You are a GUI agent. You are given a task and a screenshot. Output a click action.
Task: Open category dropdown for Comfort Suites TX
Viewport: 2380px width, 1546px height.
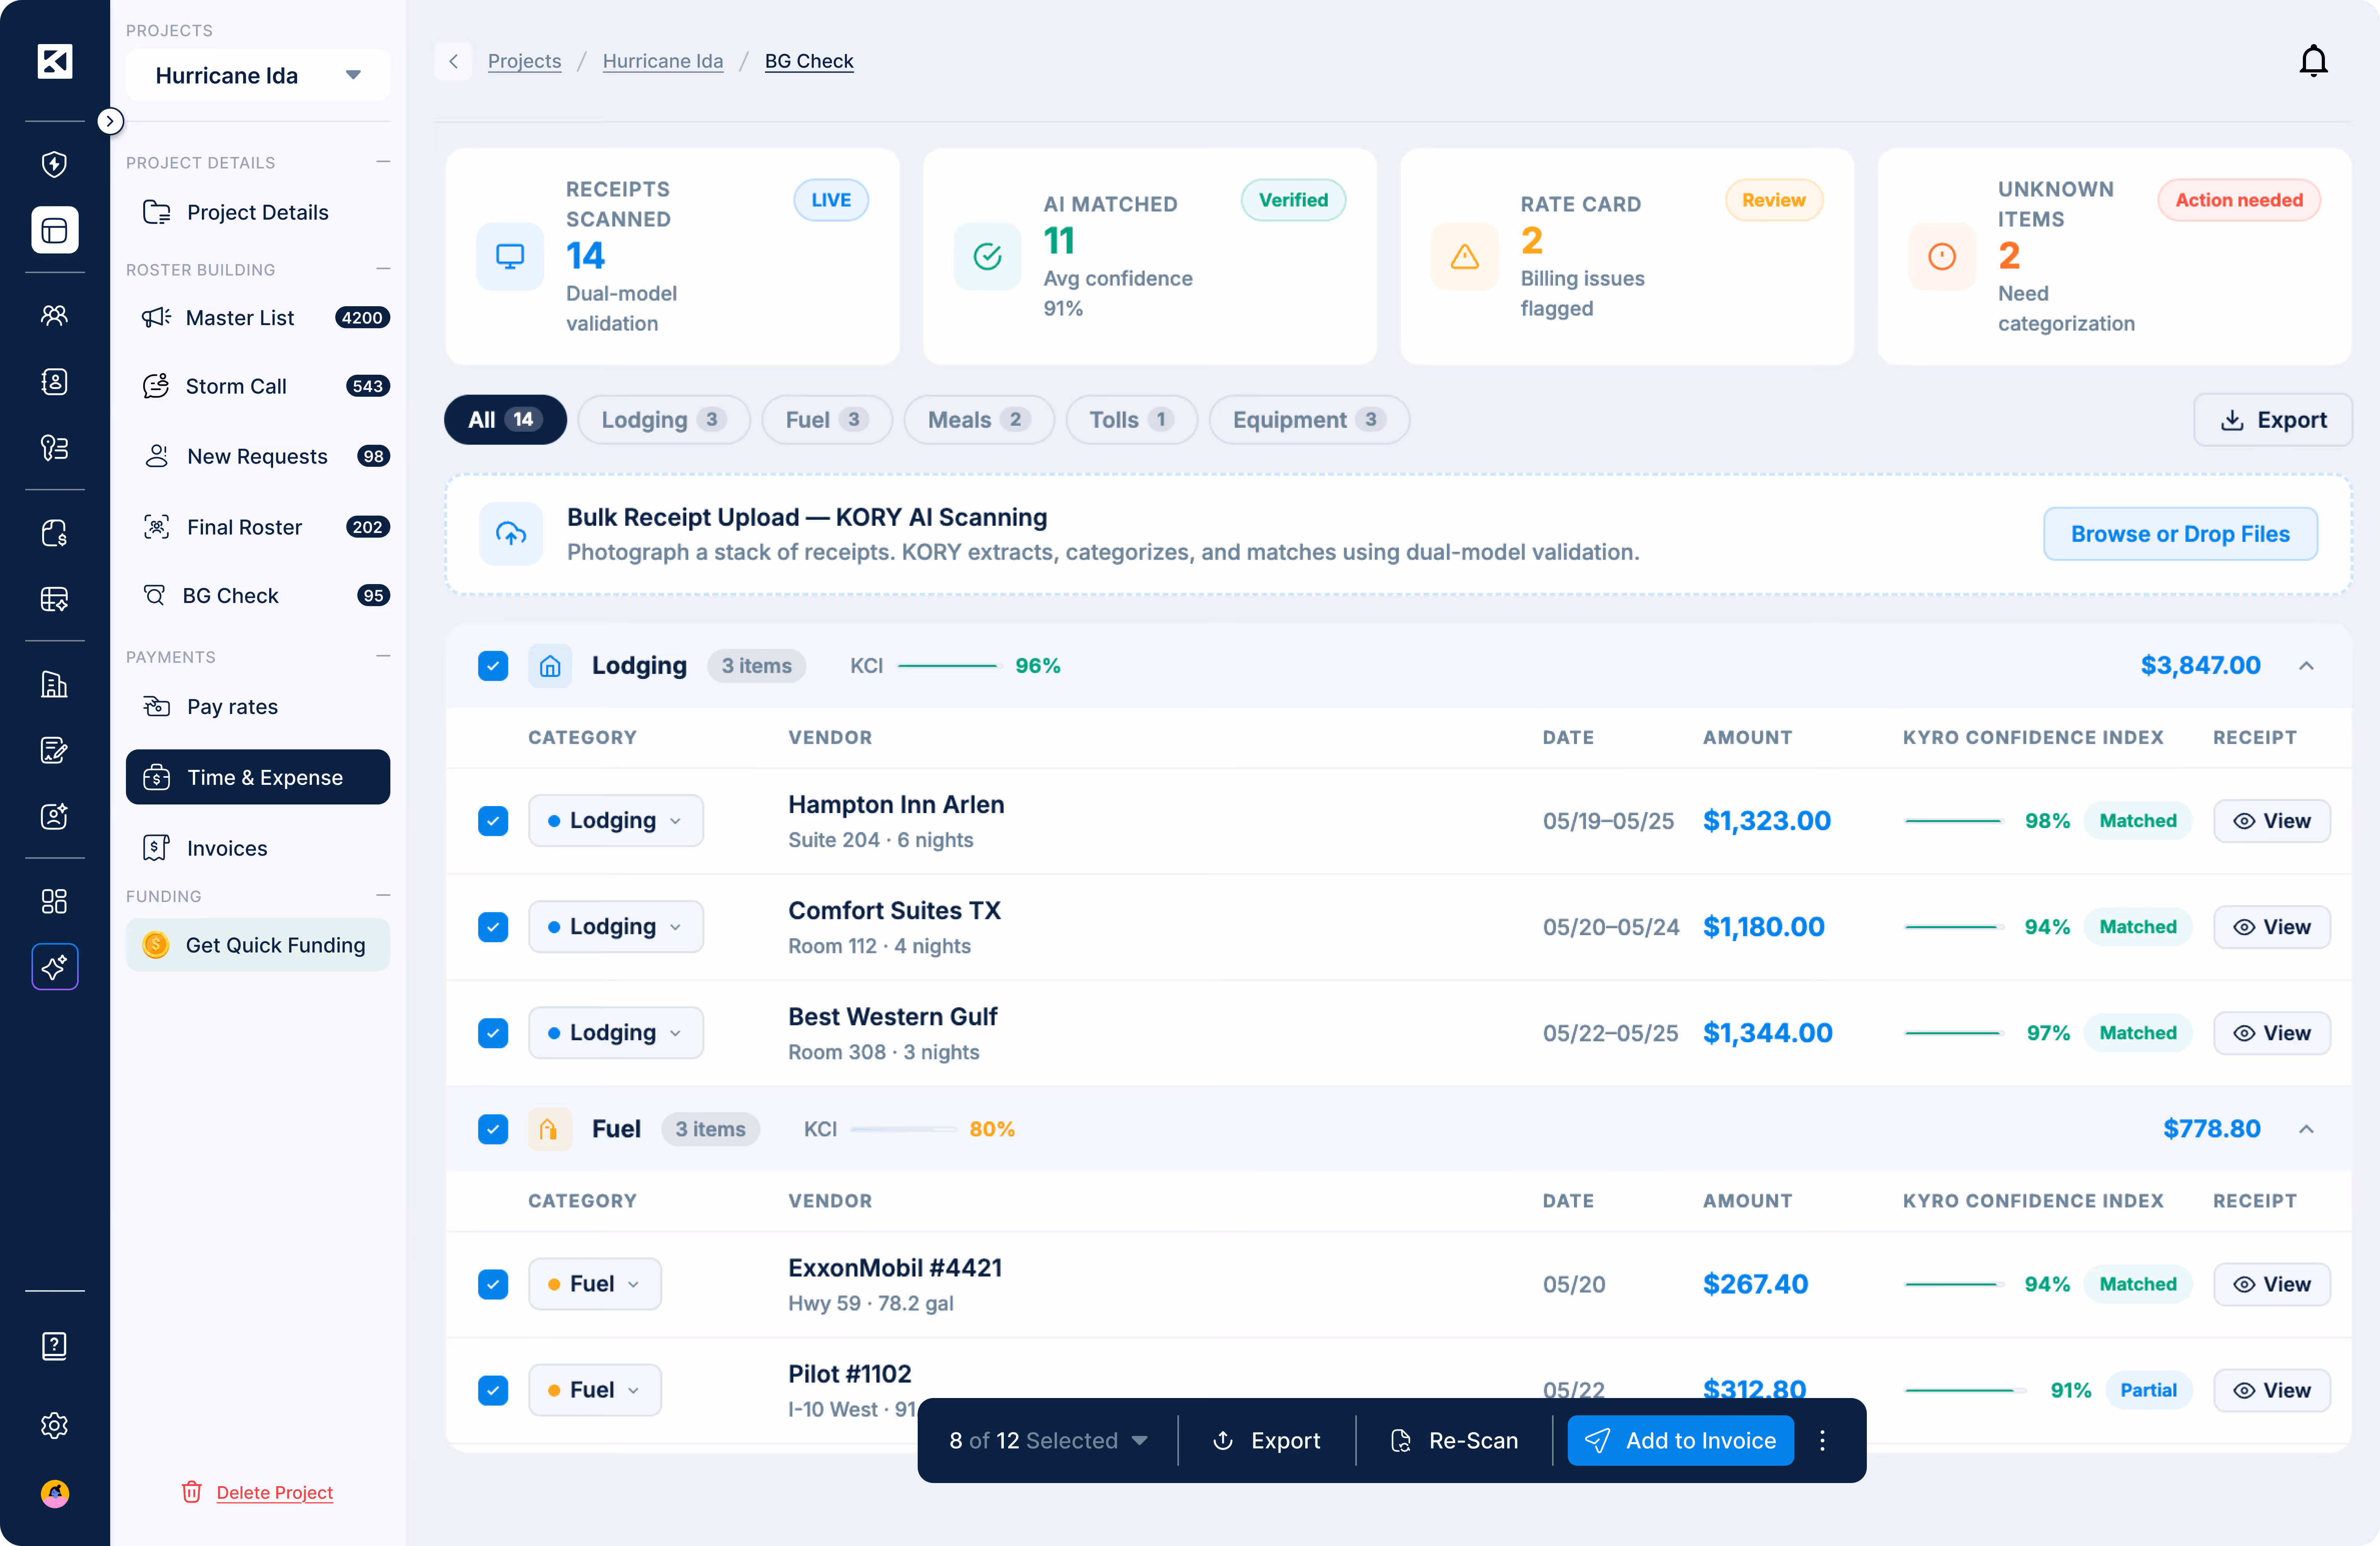[615, 927]
